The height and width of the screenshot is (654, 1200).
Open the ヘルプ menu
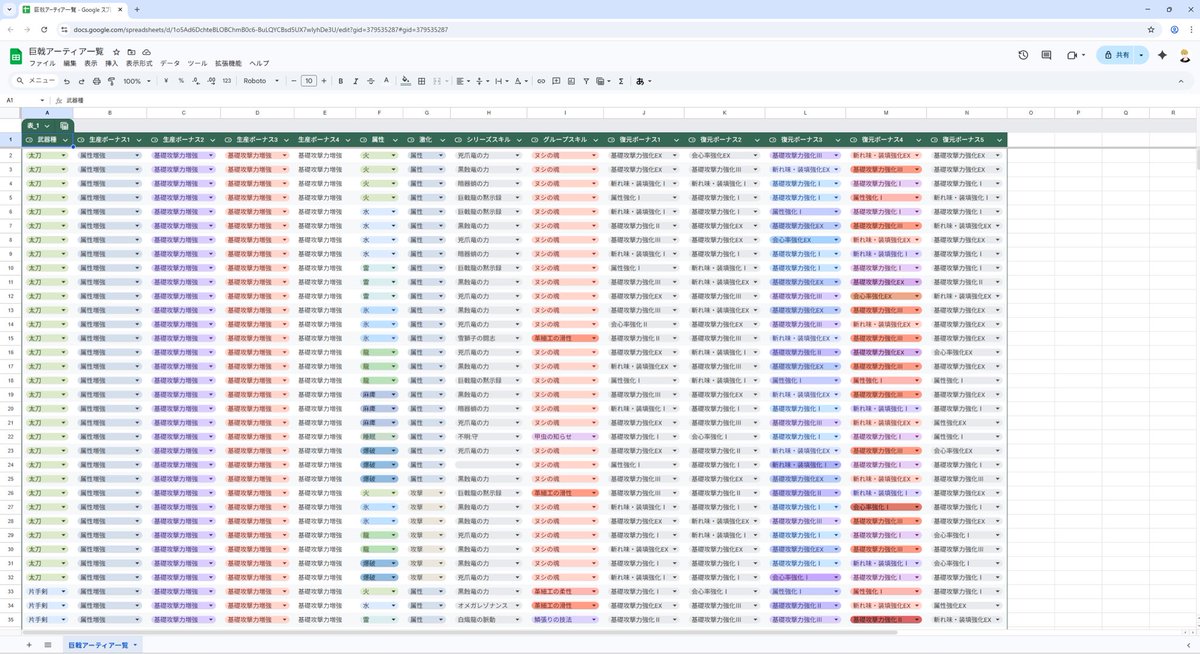pyautogui.click(x=259, y=63)
